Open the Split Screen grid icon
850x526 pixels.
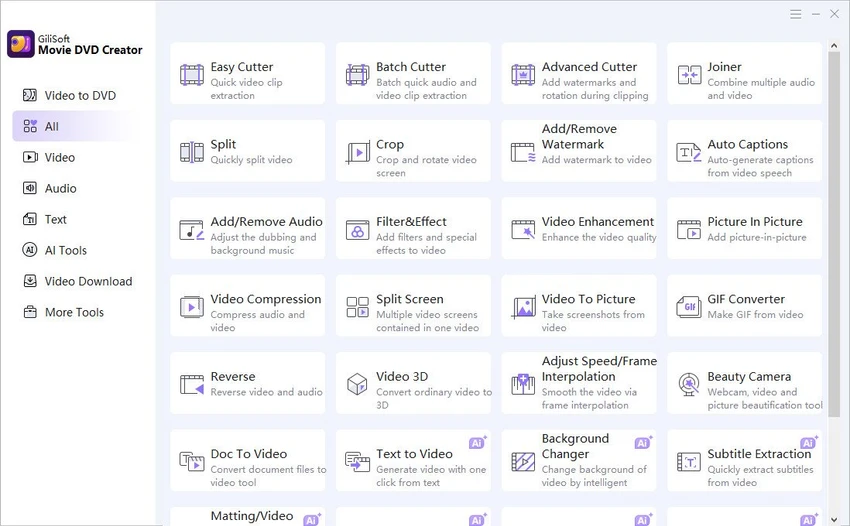coord(358,307)
